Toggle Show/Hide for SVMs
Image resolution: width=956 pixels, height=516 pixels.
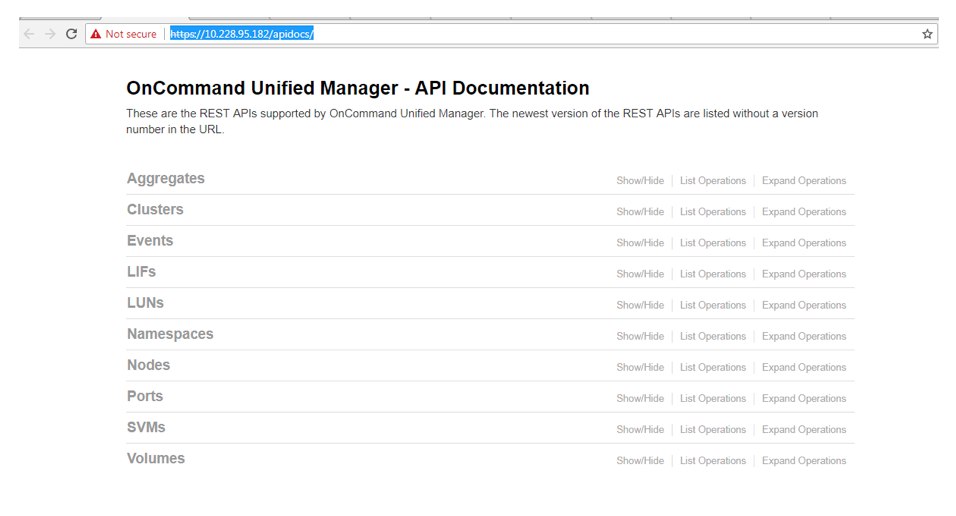coord(640,429)
